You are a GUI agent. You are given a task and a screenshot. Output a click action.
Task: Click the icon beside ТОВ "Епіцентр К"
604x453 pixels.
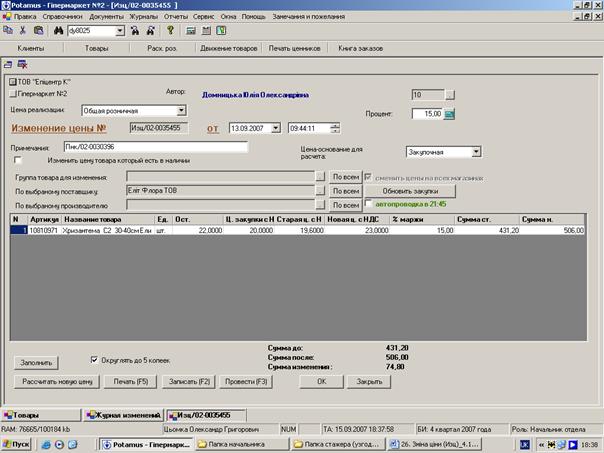pos(13,82)
